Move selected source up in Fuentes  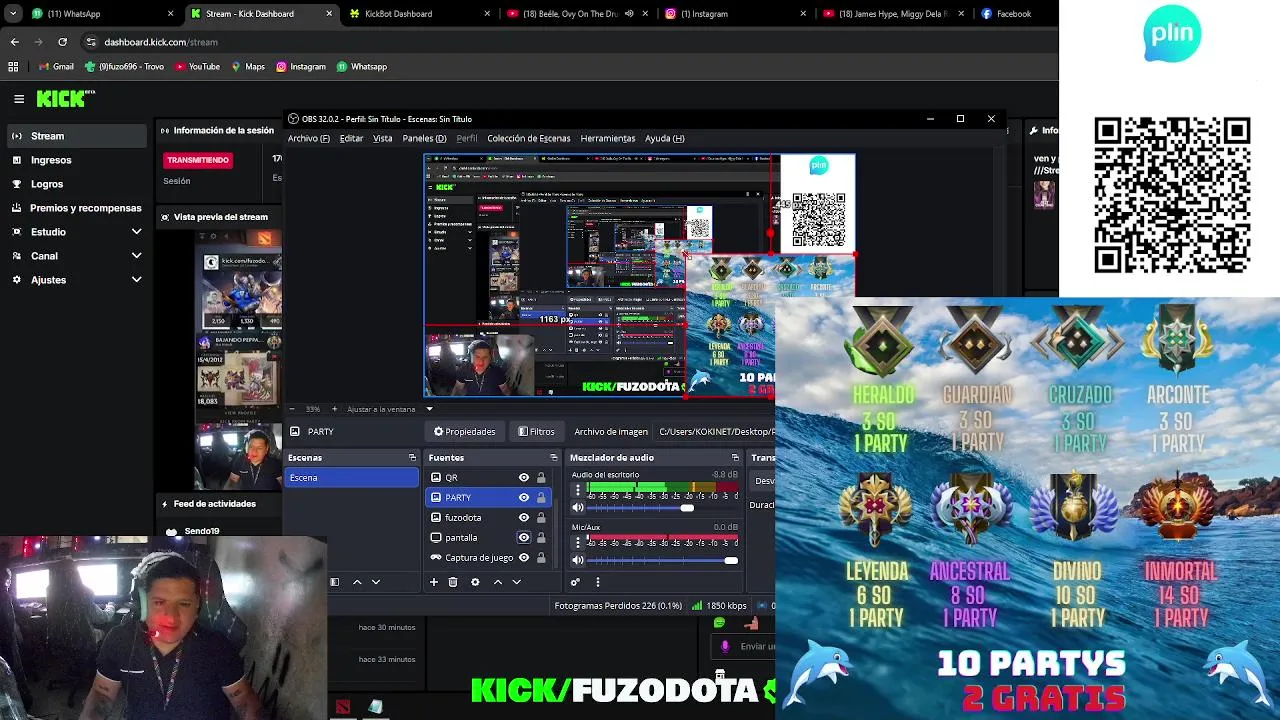tap(498, 582)
